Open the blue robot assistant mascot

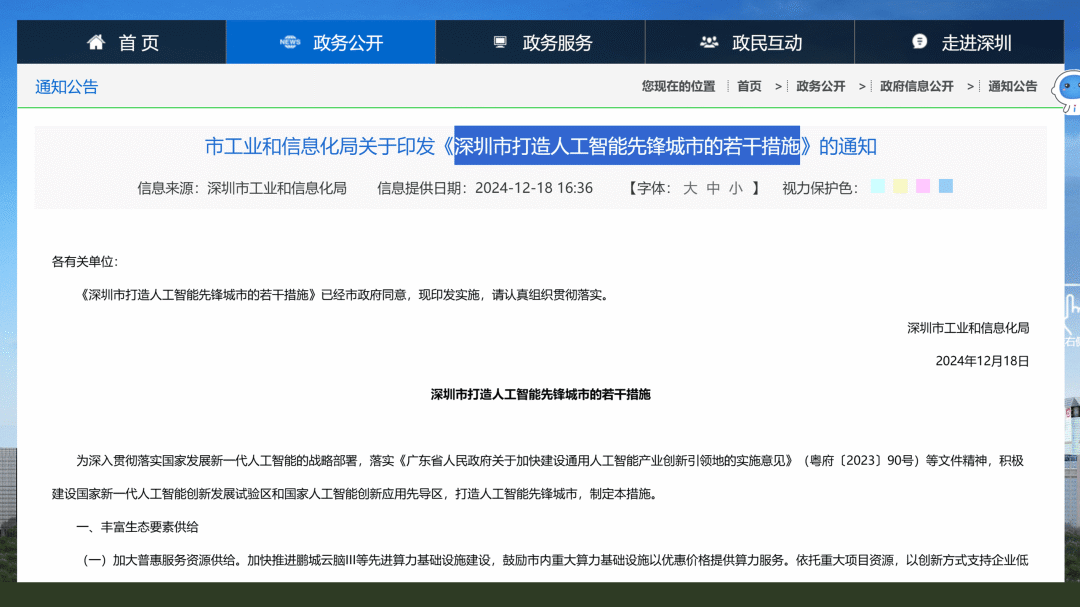pyautogui.click(x=1068, y=90)
